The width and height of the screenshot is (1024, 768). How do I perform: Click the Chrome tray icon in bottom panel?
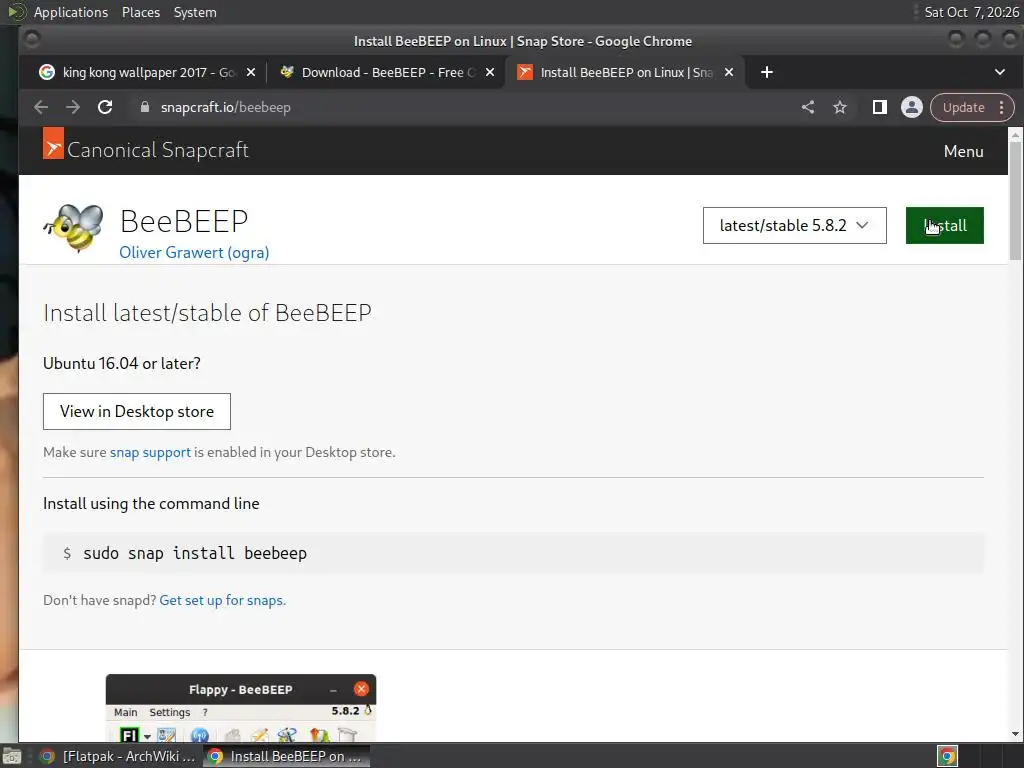click(x=947, y=756)
